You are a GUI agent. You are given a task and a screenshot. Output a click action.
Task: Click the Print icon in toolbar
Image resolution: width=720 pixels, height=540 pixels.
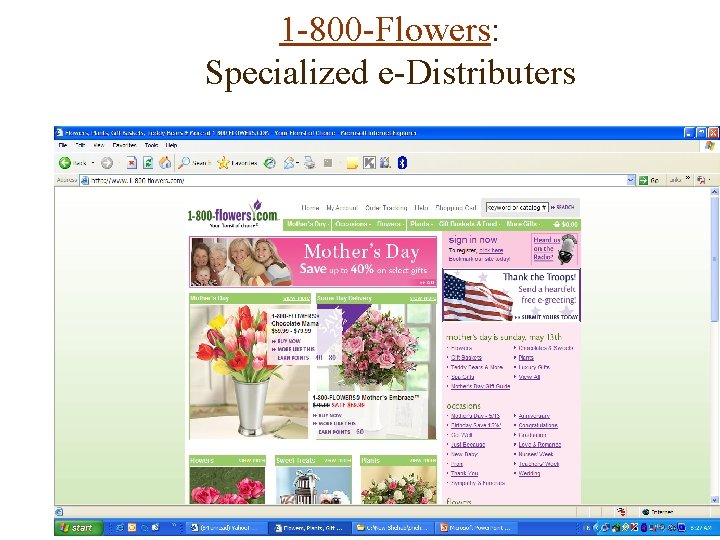point(310,163)
